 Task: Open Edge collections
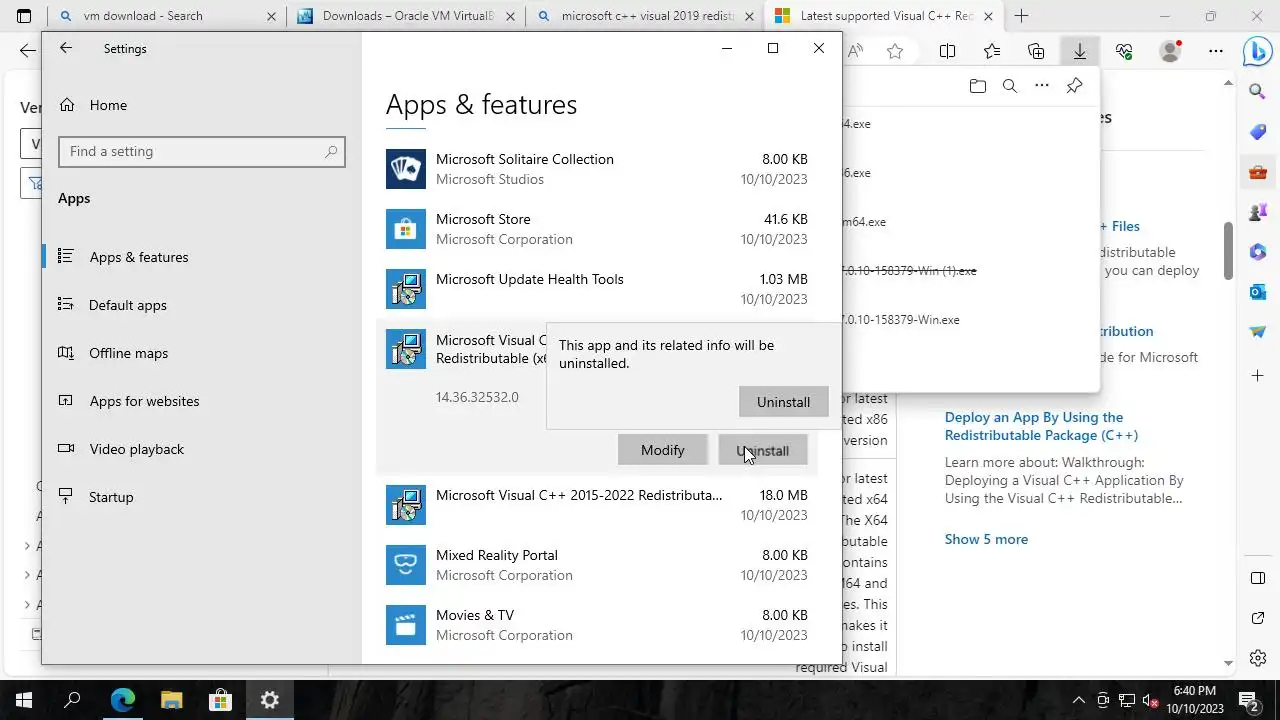[1036, 51]
